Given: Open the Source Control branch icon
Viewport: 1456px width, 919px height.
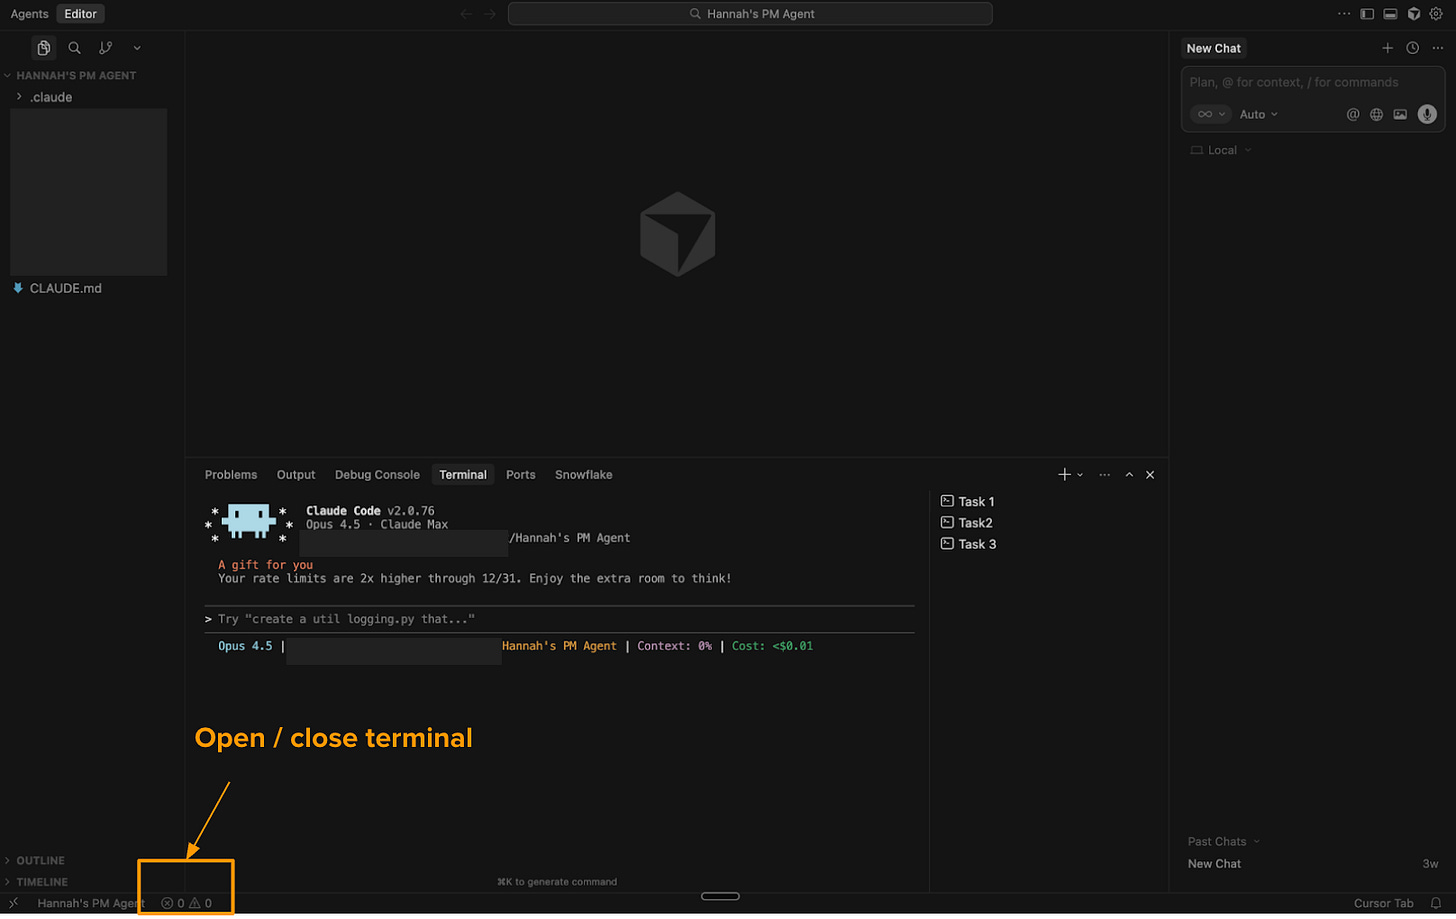Looking at the screenshot, I should 106,48.
